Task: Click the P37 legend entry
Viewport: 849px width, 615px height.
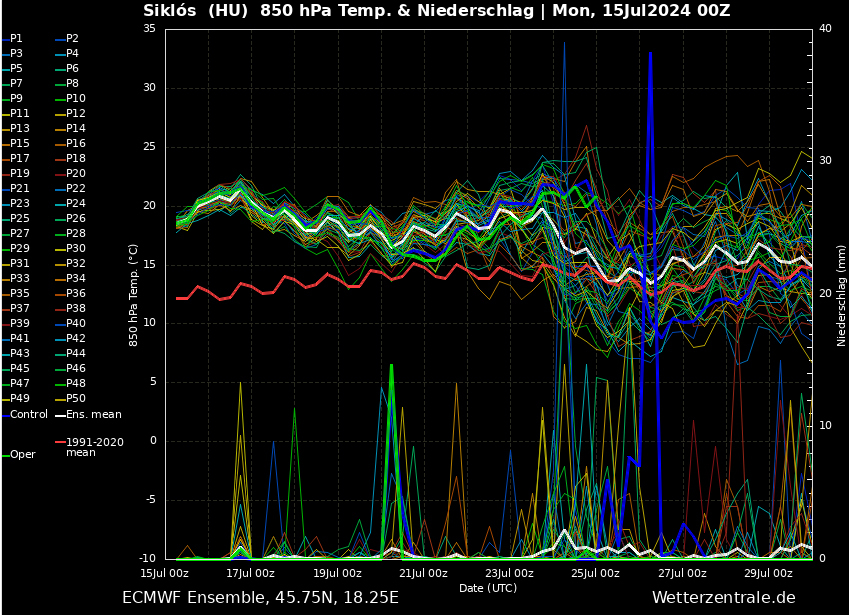Action: (x=20, y=308)
